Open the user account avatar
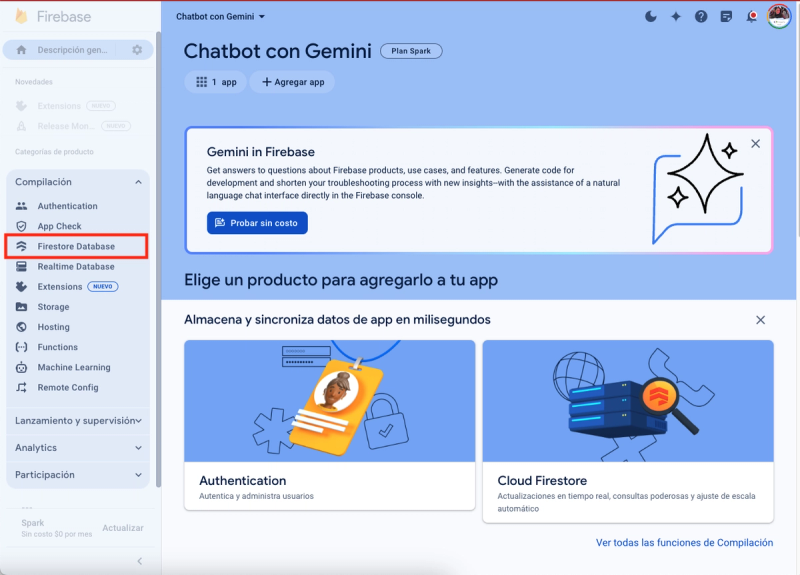800x575 pixels. coord(779,16)
